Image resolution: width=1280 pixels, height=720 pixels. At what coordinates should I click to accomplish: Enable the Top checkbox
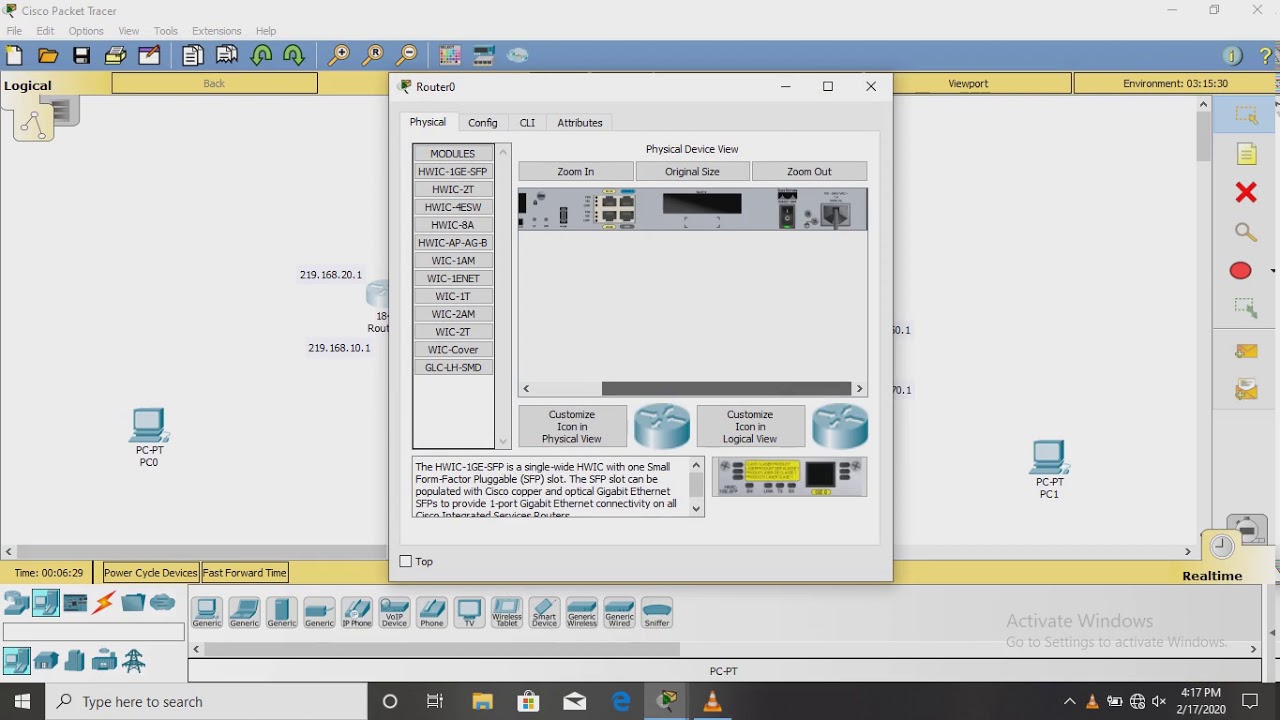[x=405, y=561]
